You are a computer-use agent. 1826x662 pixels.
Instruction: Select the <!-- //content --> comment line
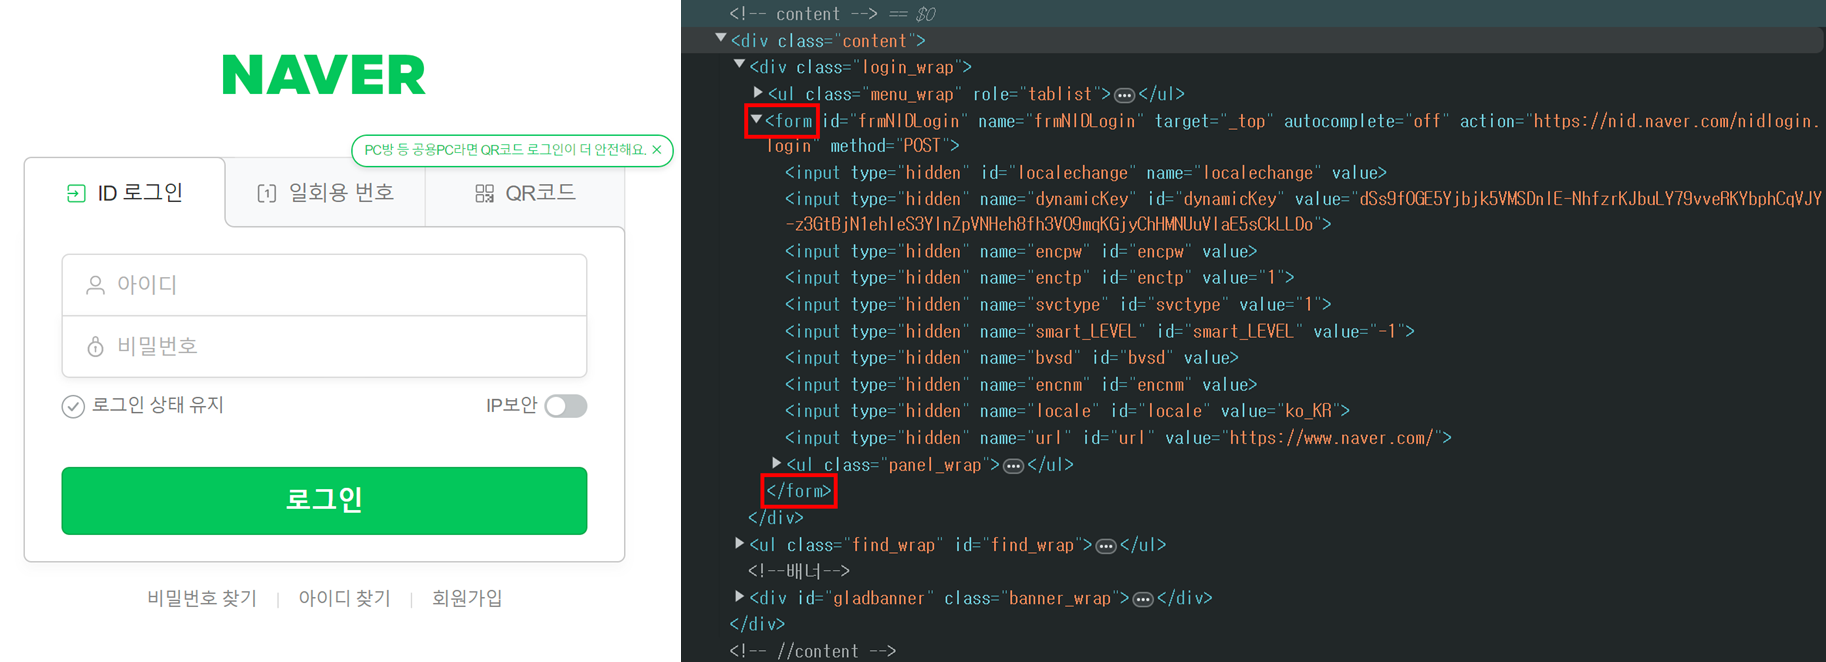click(813, 651)
